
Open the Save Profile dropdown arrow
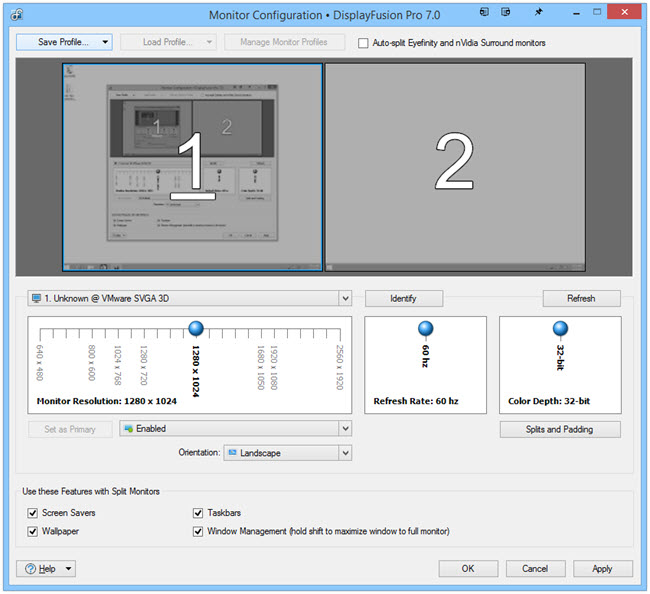tap(105, 42)
